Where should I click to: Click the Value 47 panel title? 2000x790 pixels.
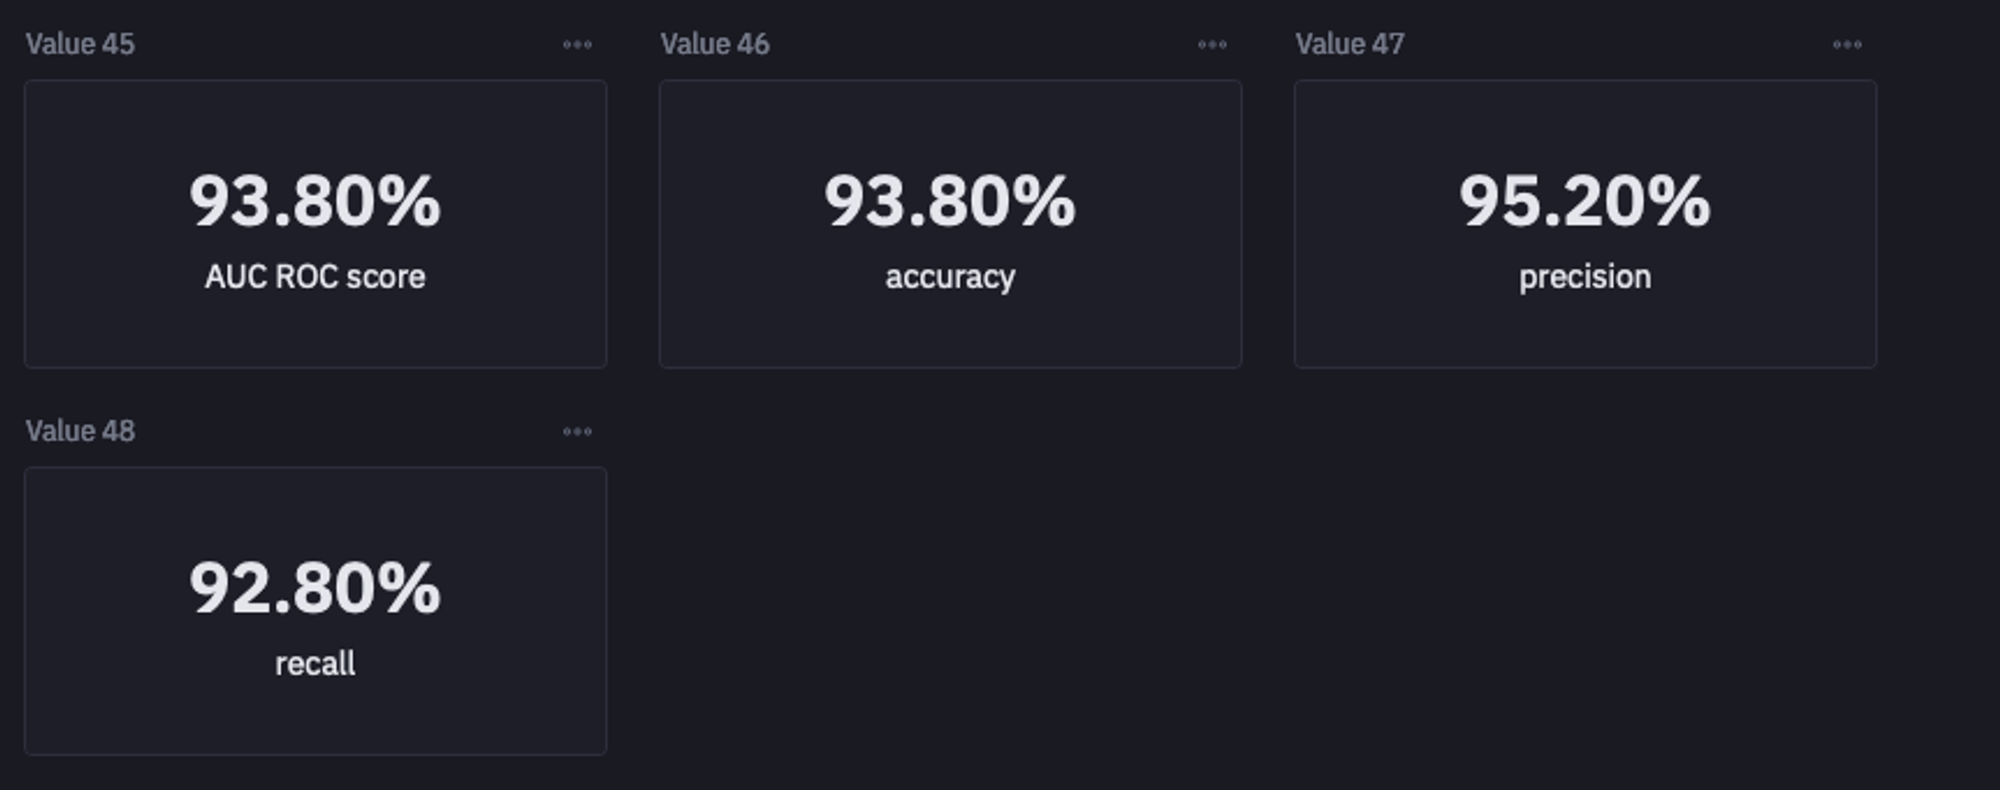1350,44
